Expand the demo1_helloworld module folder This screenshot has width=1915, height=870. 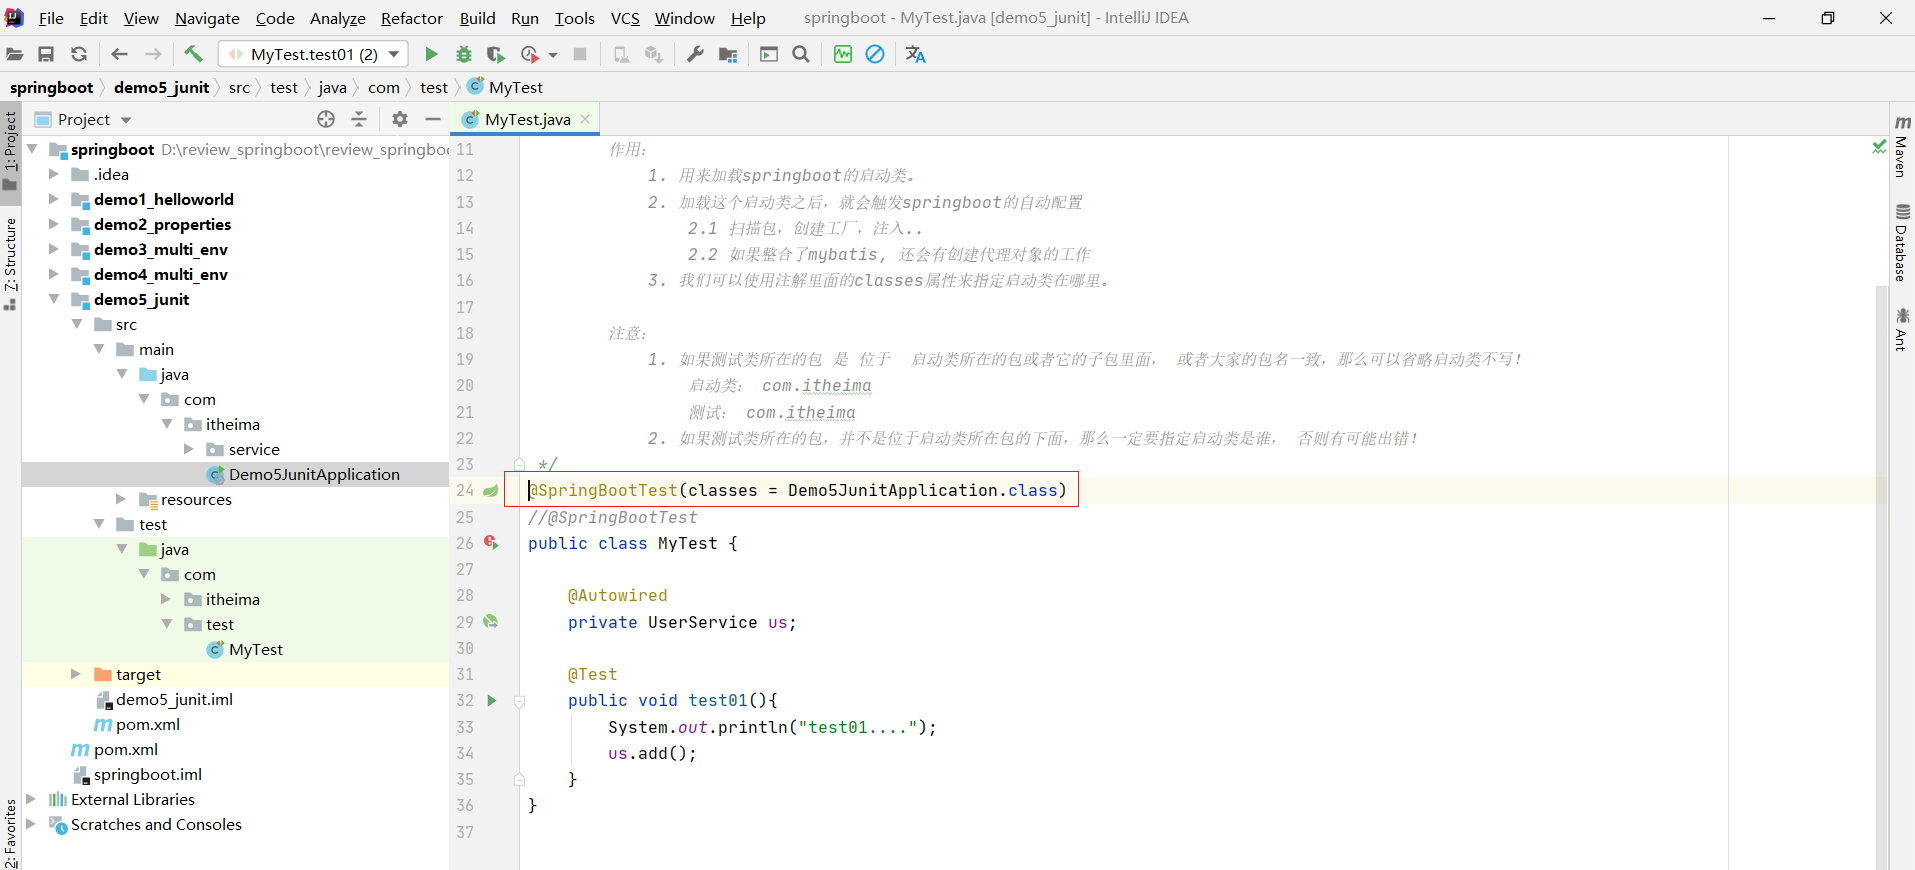click(54, 199)
